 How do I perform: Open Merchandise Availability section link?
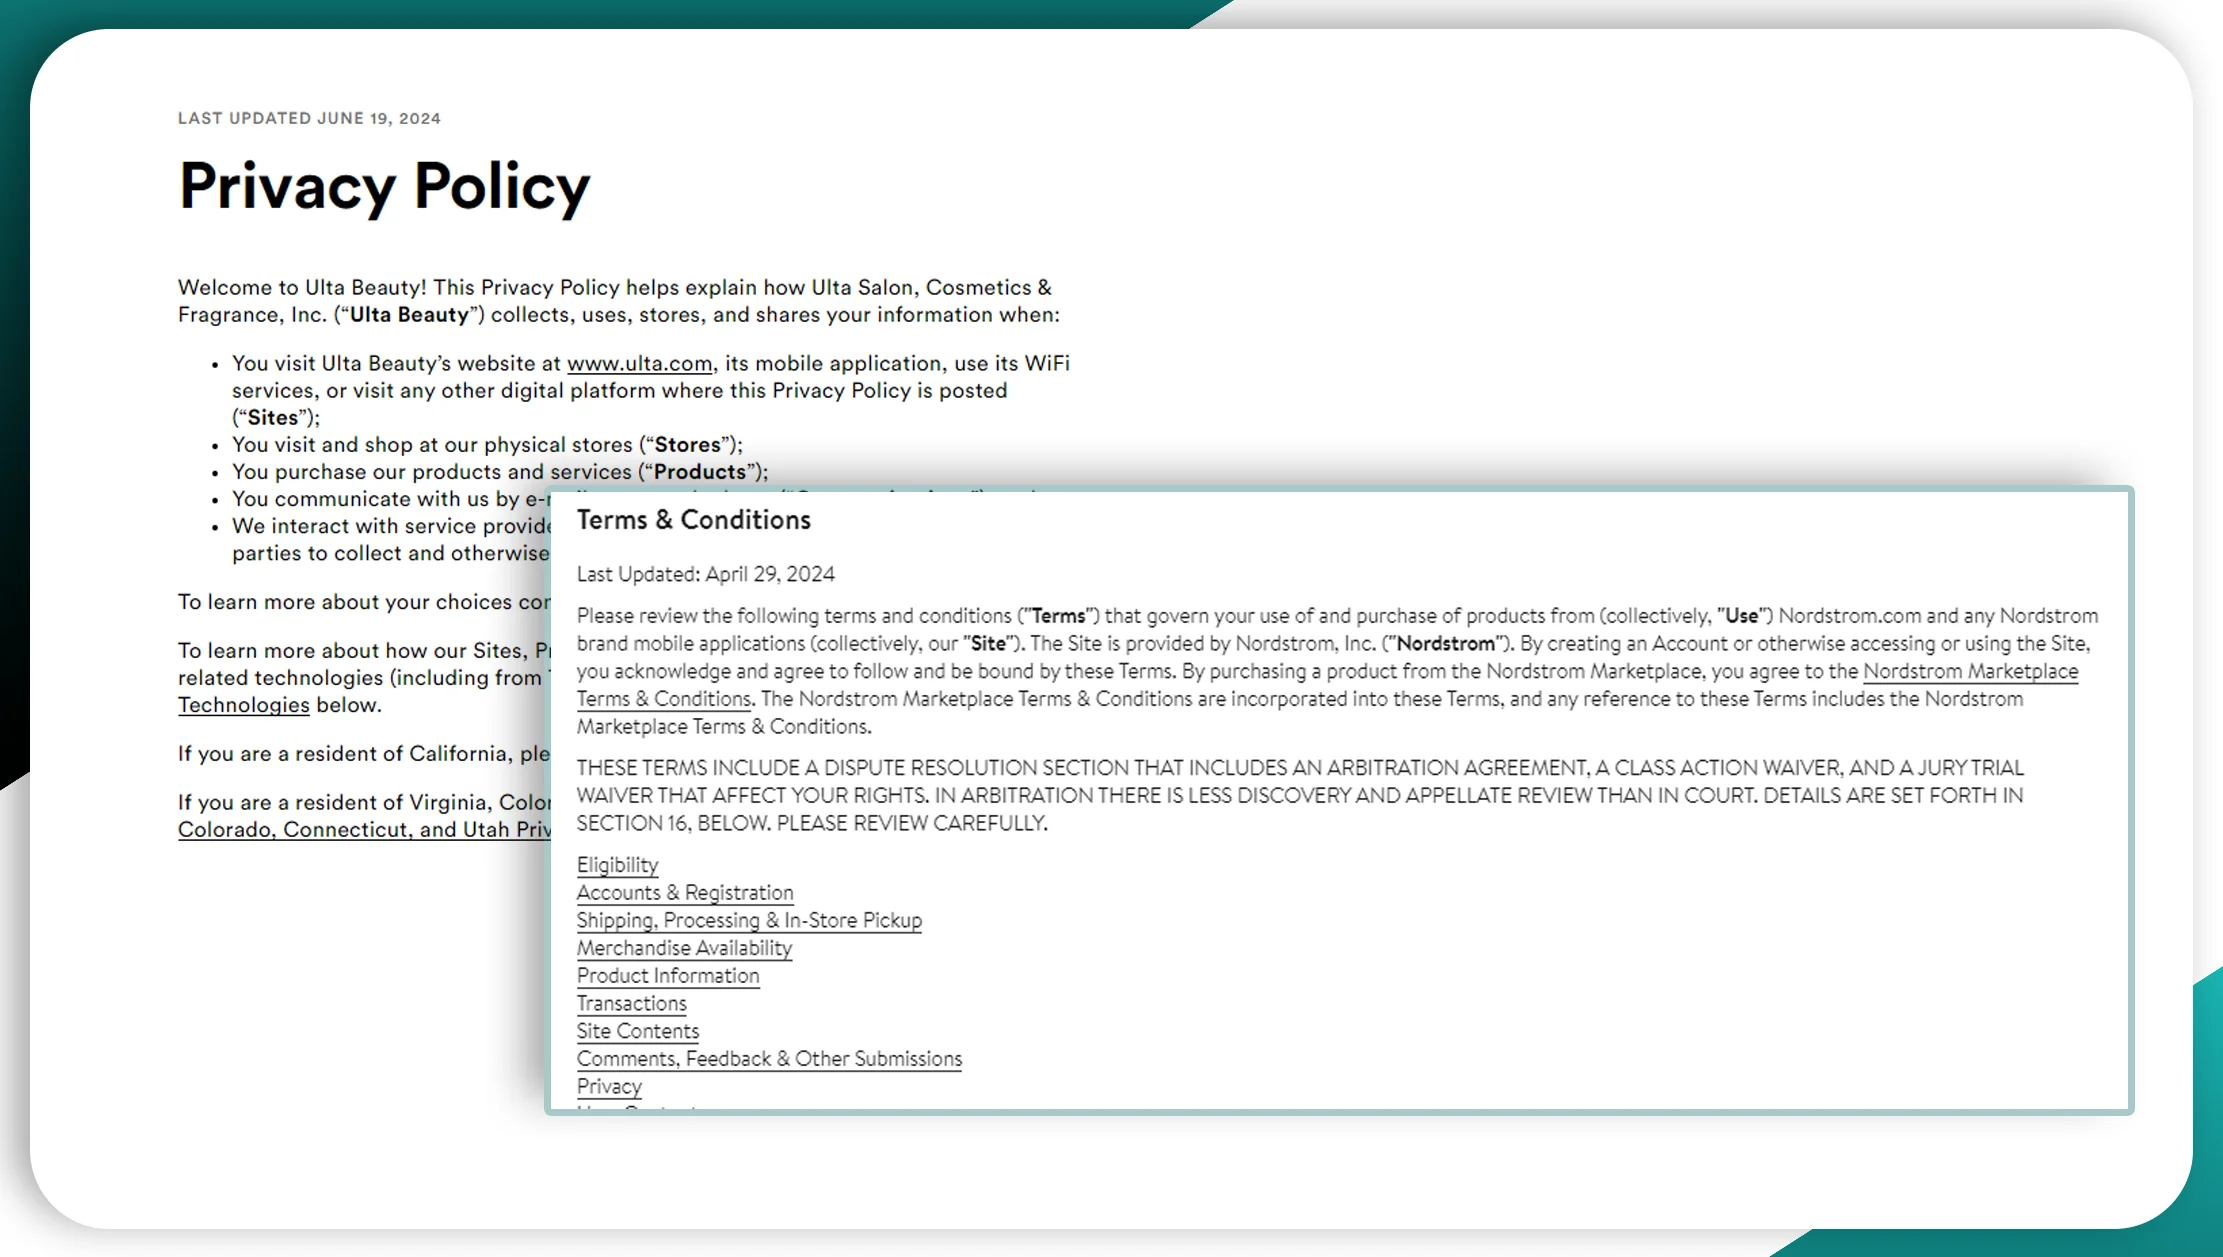pos(684,948)
